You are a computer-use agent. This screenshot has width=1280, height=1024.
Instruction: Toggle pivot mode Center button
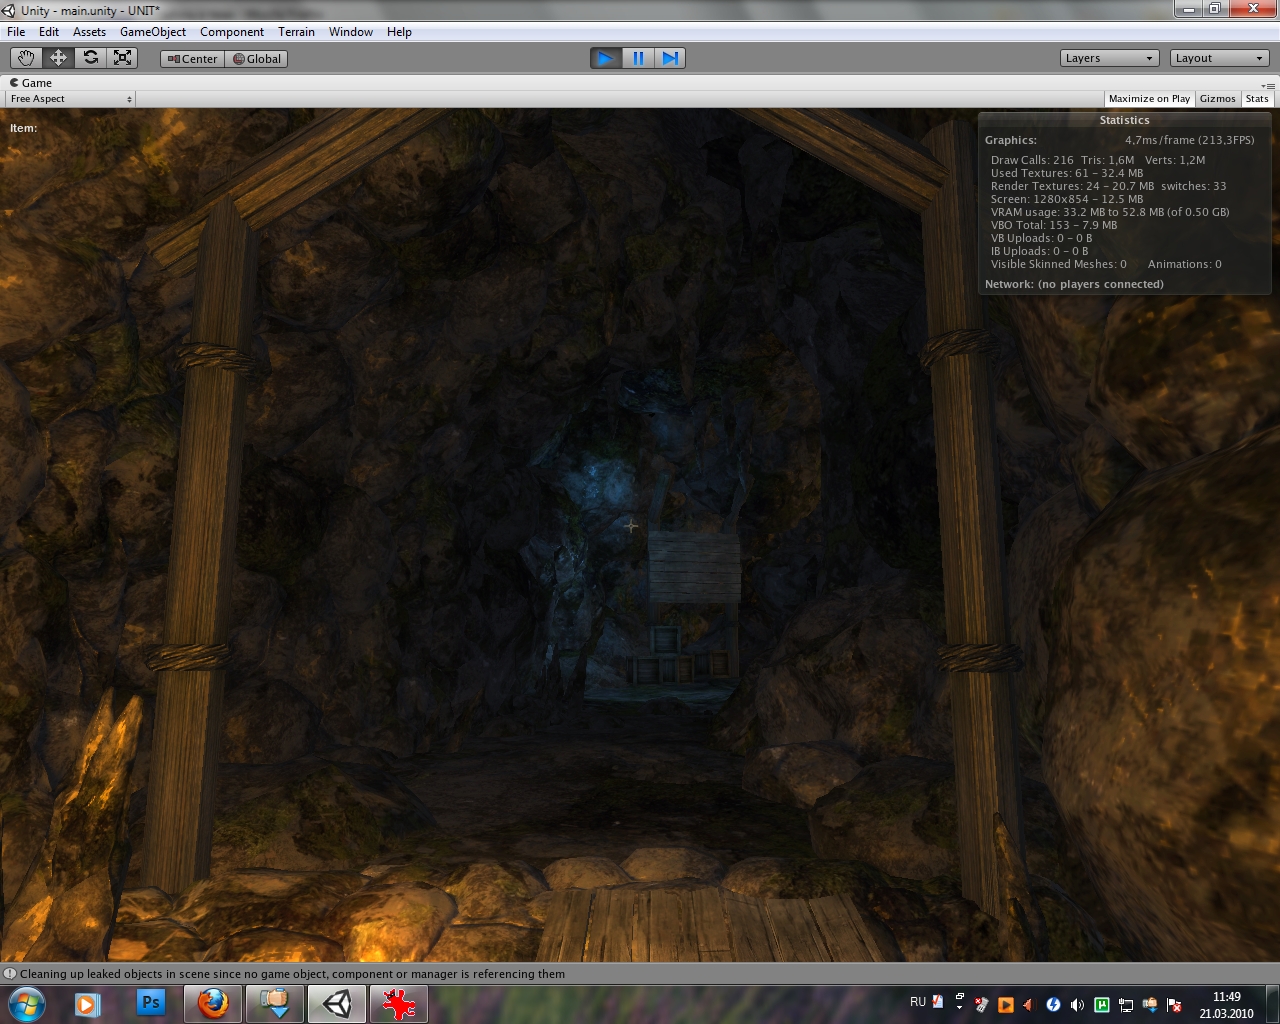click(x=193, y=59)
